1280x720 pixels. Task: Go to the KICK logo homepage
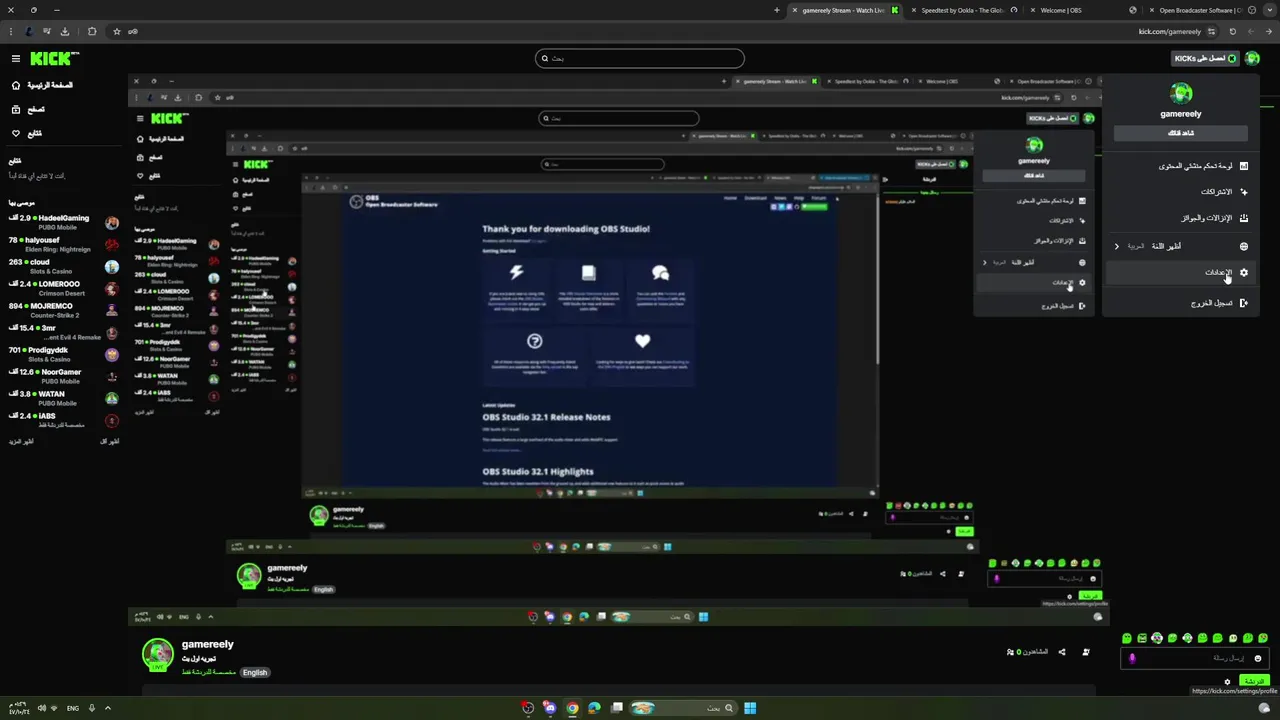coord(54,59)
